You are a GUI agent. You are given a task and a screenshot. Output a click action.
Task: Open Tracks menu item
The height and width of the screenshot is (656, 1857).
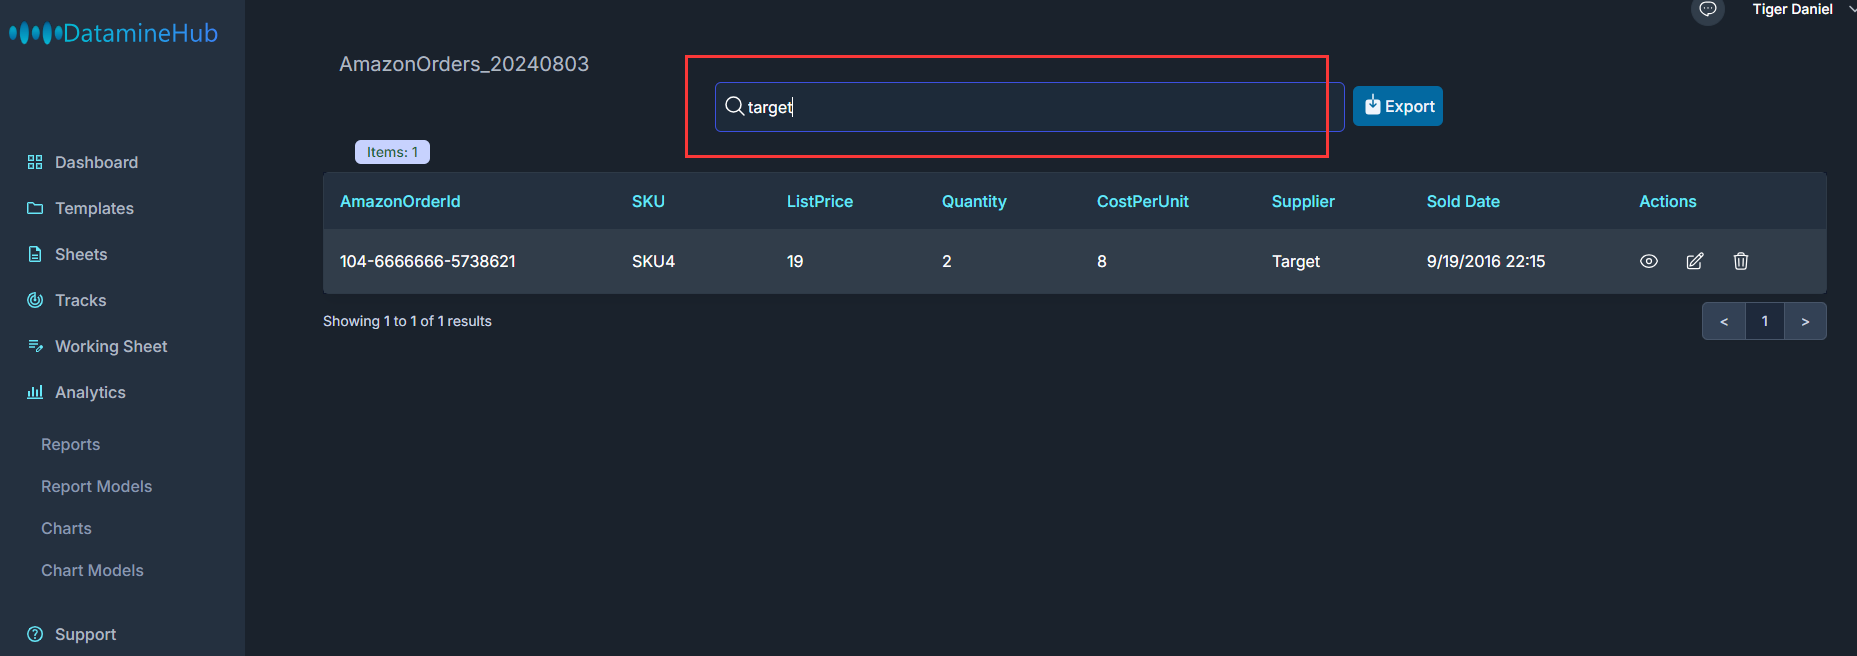(80, 300)
